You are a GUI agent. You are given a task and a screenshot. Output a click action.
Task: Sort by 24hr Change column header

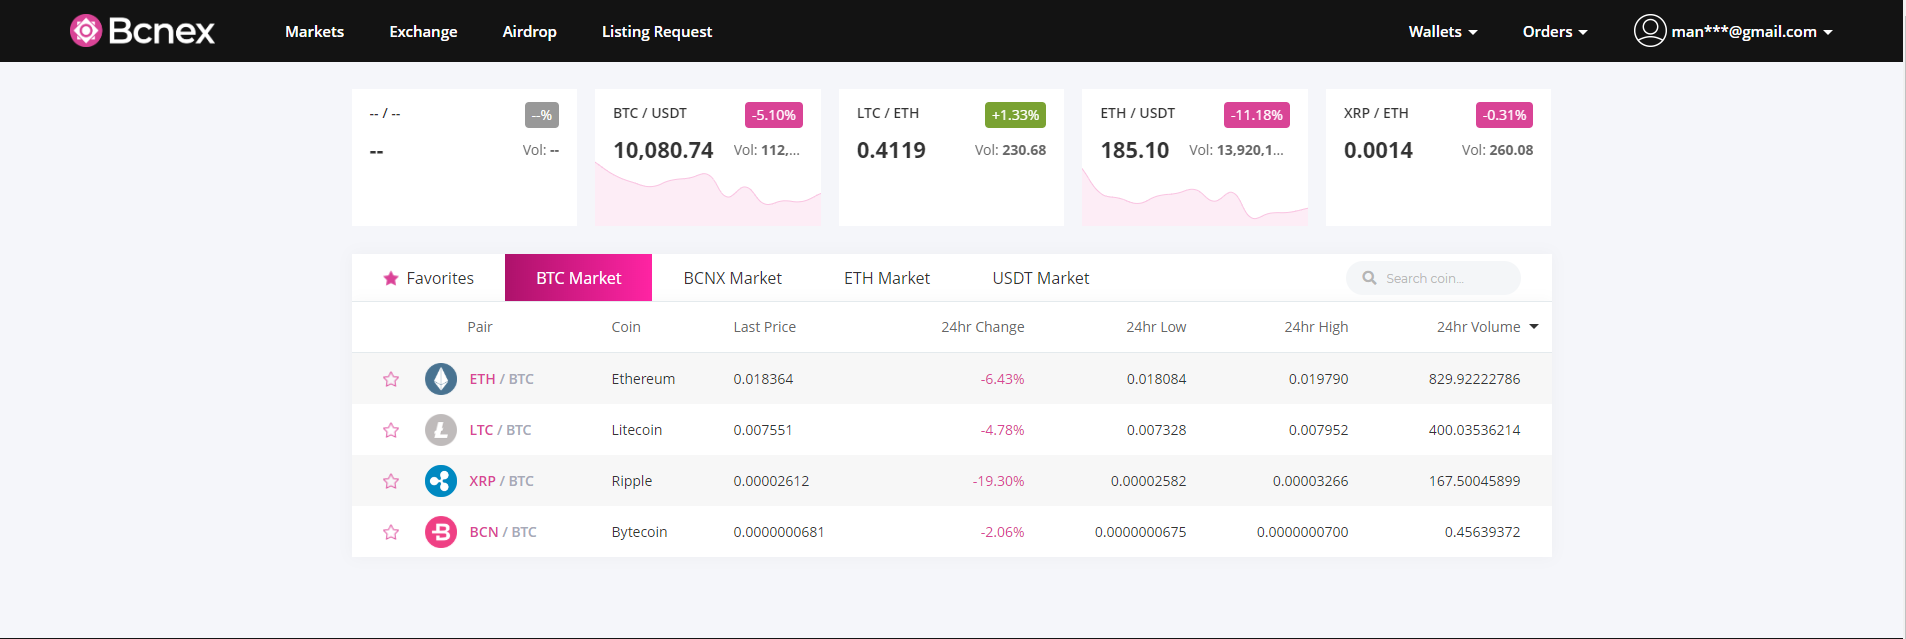click(982, 327)
